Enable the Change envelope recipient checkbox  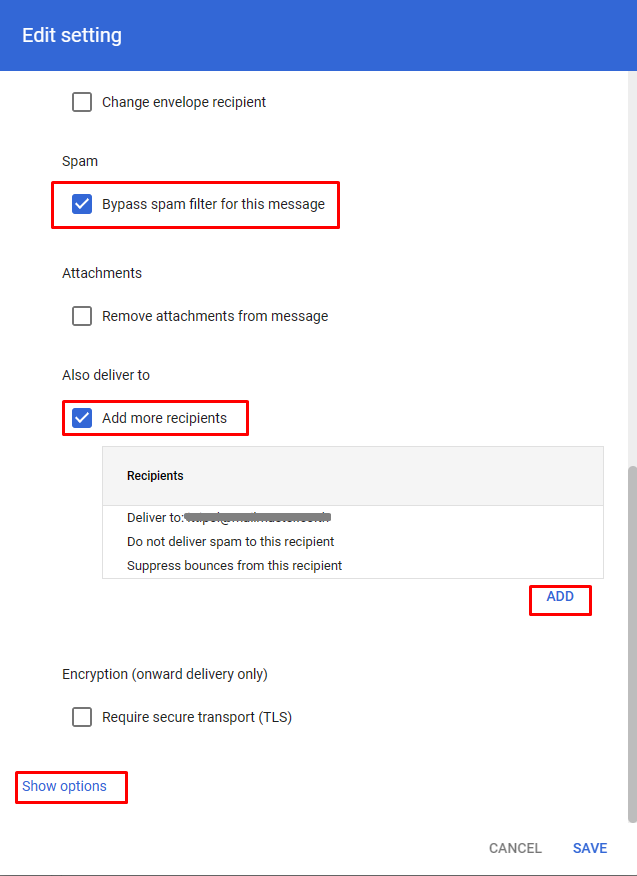pos(82,102)
